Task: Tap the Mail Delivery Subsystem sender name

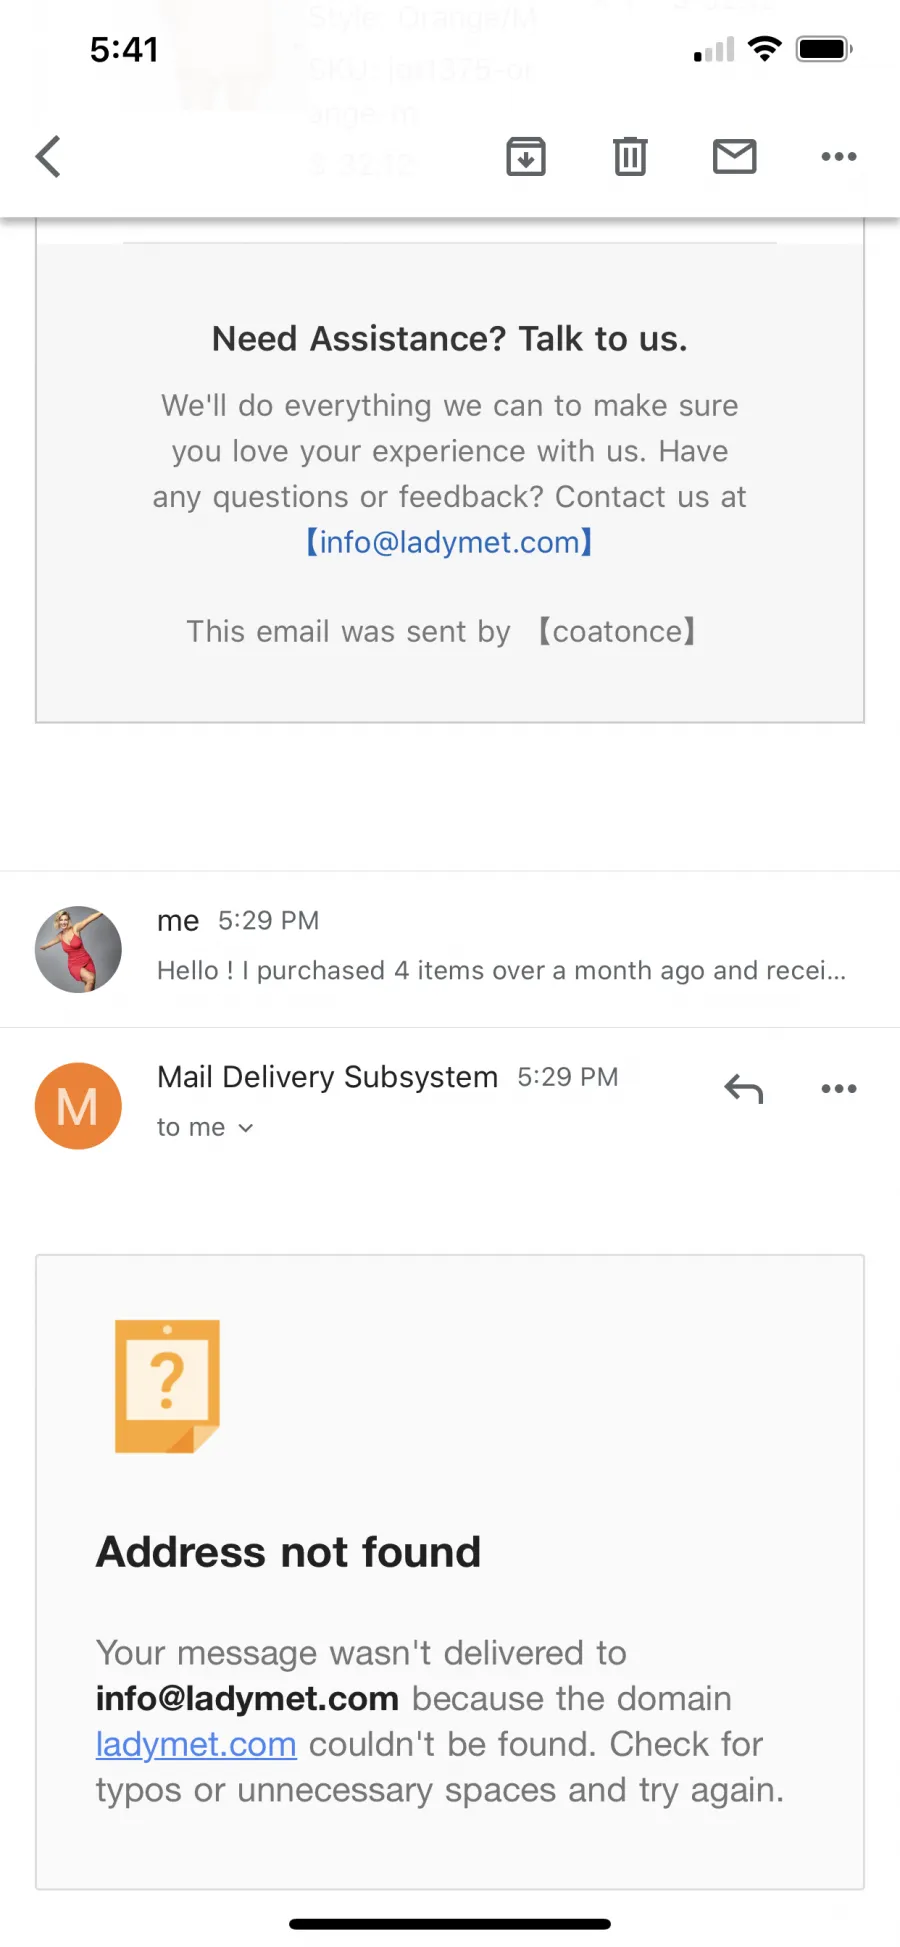Action: tap(327, 1077)
